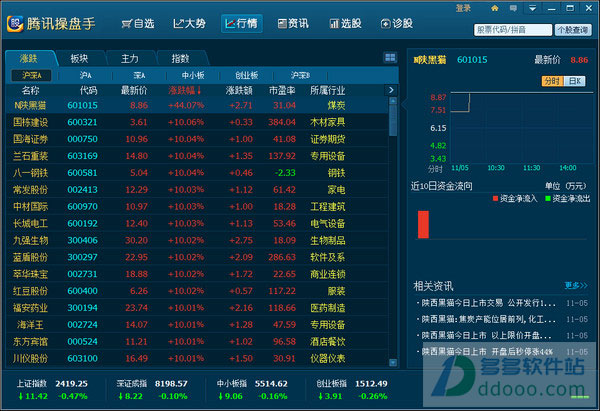Click the home icon in title bar

495,8
